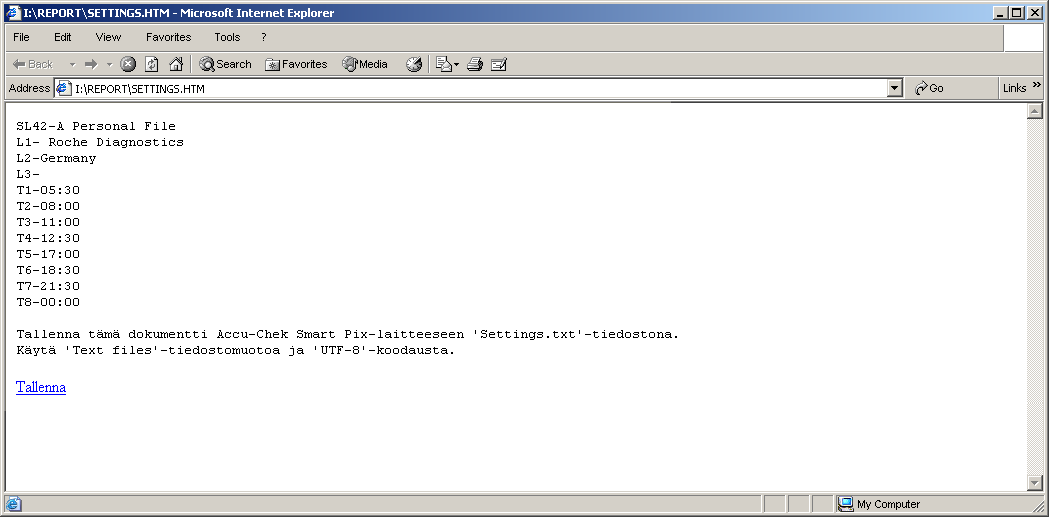The image size is (1049, 517).
Task: Open the Search pane
Action: tap(225, 64)
